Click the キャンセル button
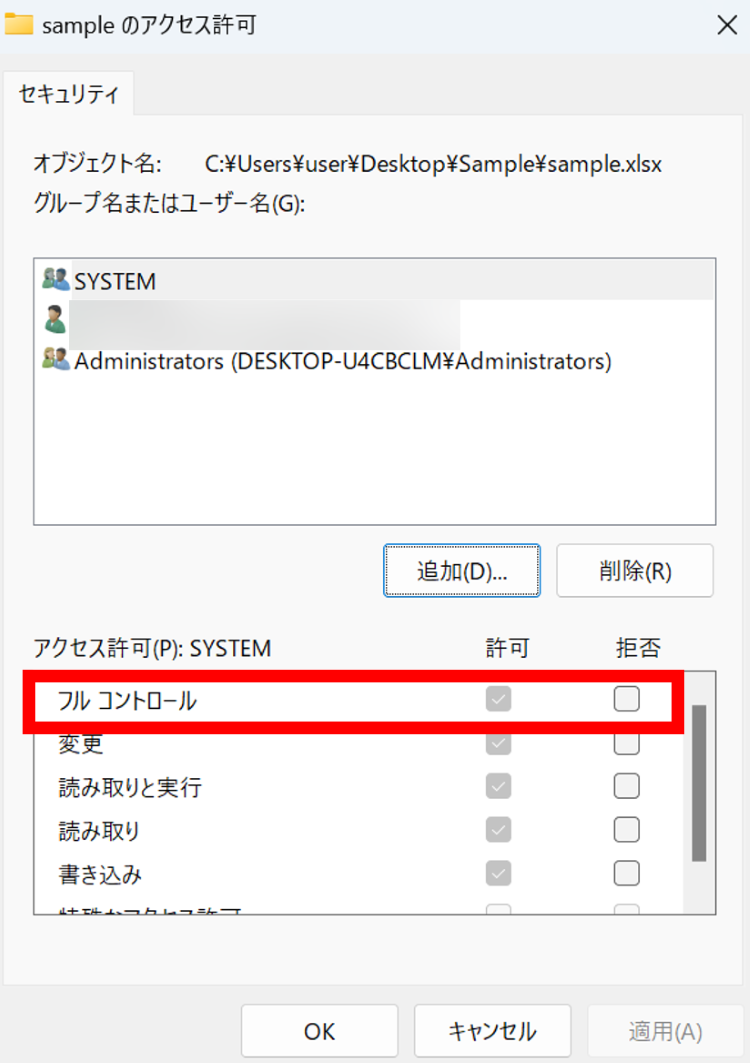 492,1031
